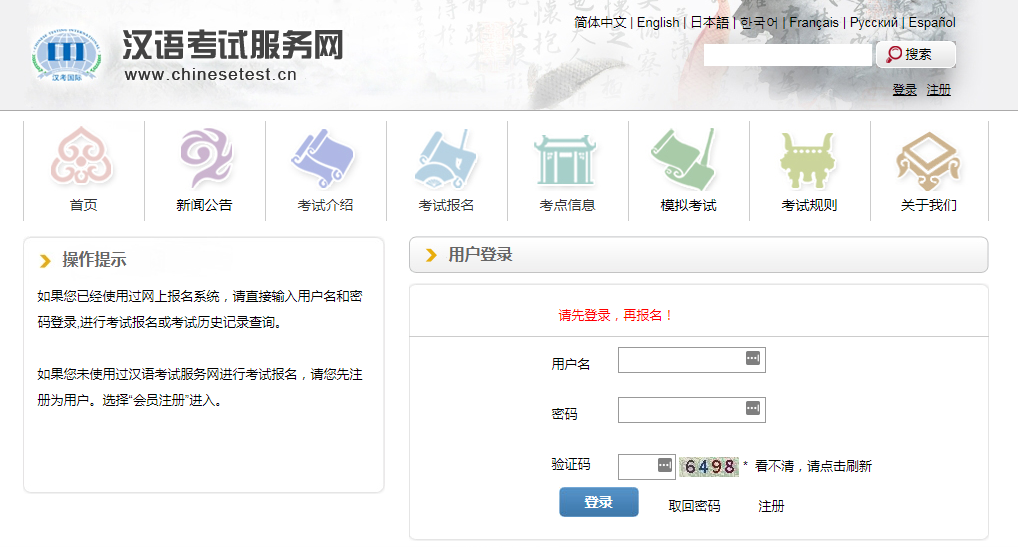Click the 考点信息 gate icon
Screen dimensions: 1018x547
pos(567,158)
